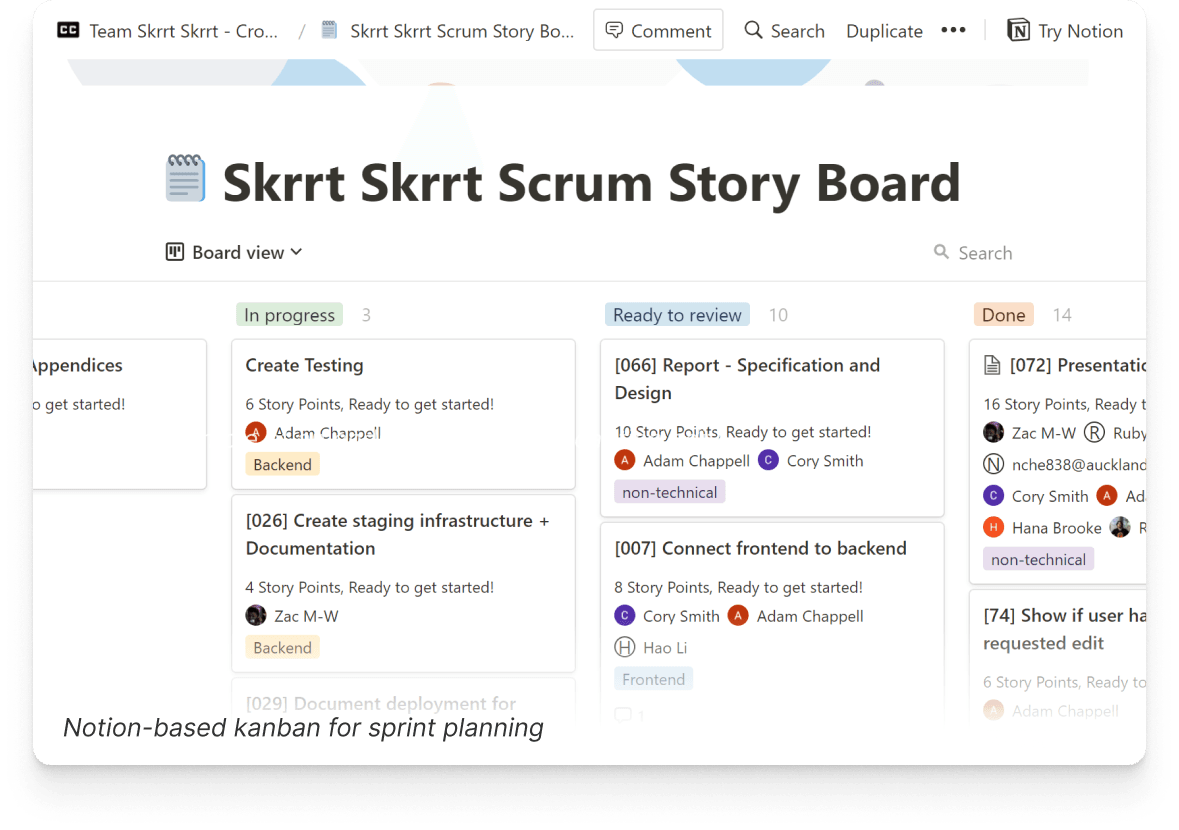Click document icon on [072] Presentation card
Viewport: 1179px width, 830px height.
pyautogui.click(x=992, y=366)
